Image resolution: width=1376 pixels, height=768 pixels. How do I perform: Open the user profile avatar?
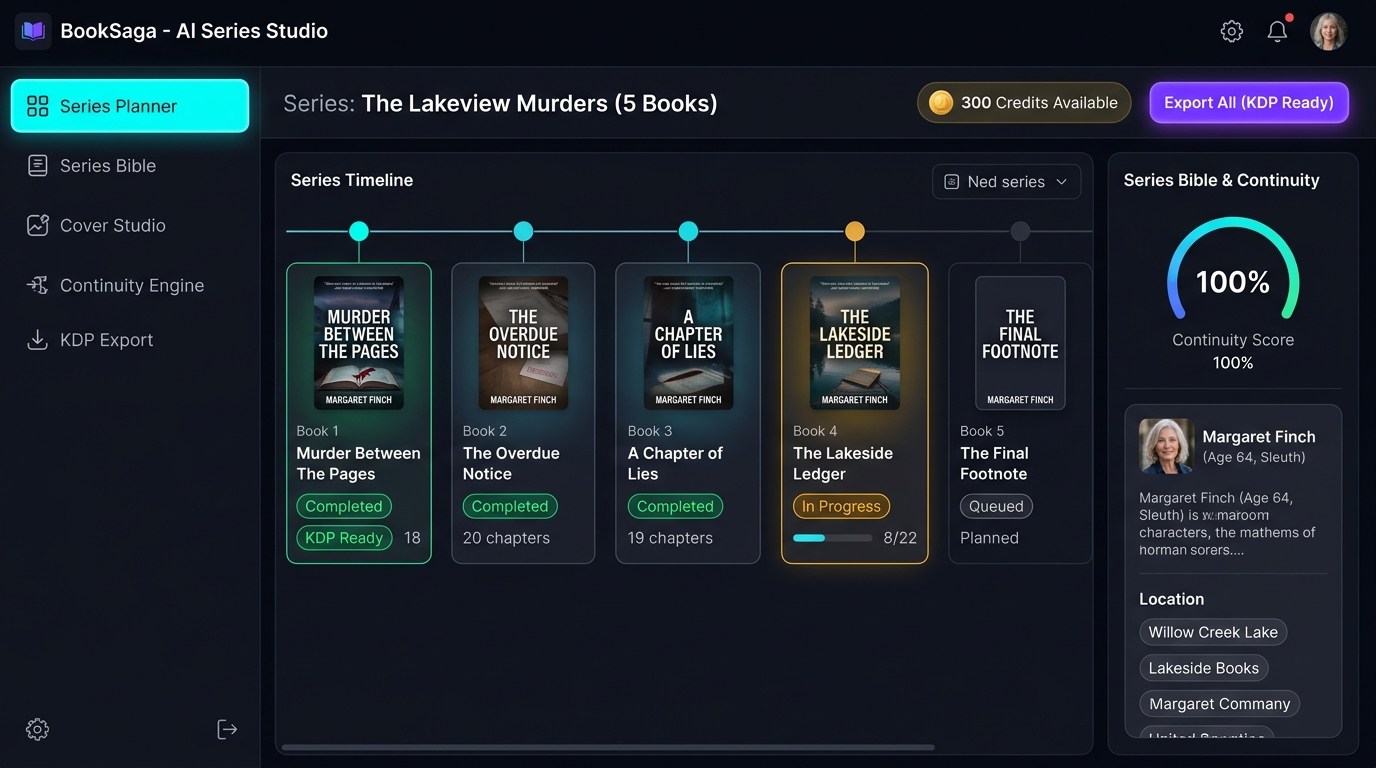point(1329,31)
